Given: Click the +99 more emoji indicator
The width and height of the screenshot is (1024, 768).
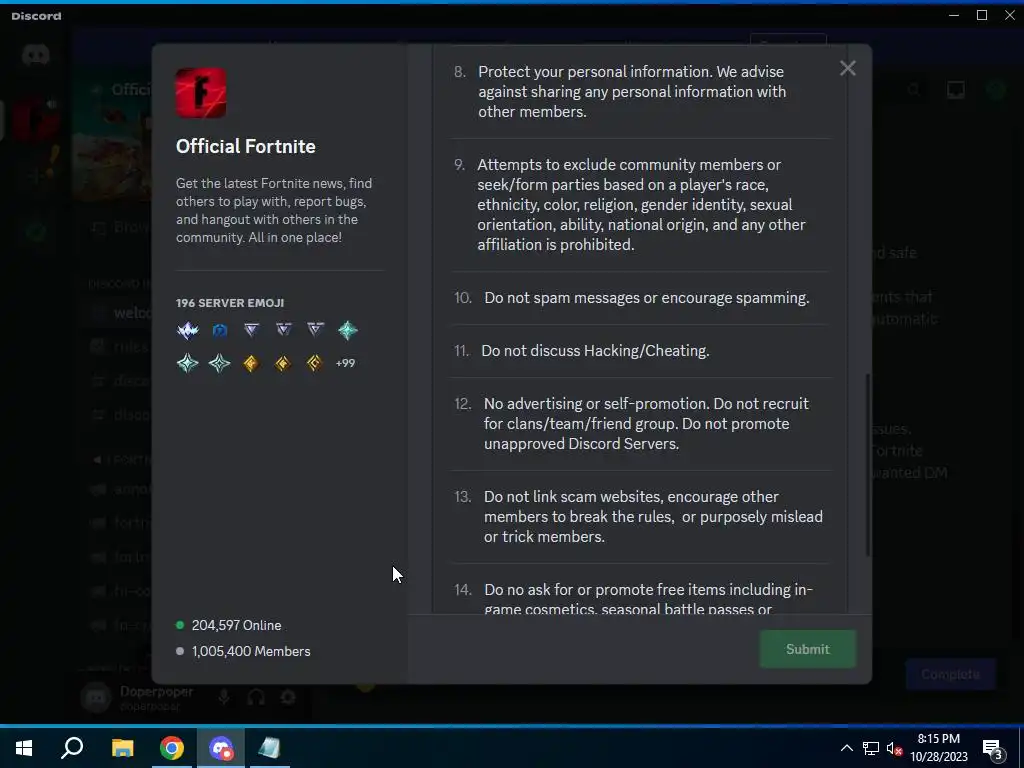Looking at the screenshot, I should [345, 363].
